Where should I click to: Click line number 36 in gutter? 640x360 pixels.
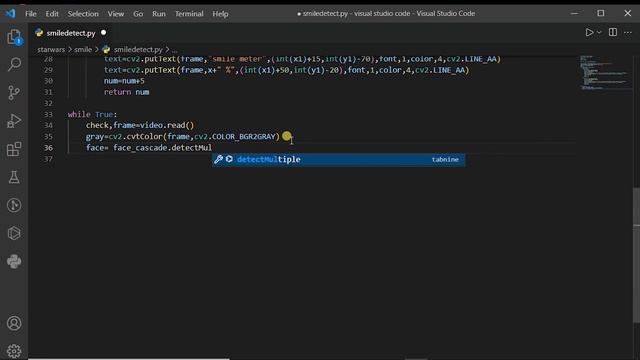[x=48, y=148]
